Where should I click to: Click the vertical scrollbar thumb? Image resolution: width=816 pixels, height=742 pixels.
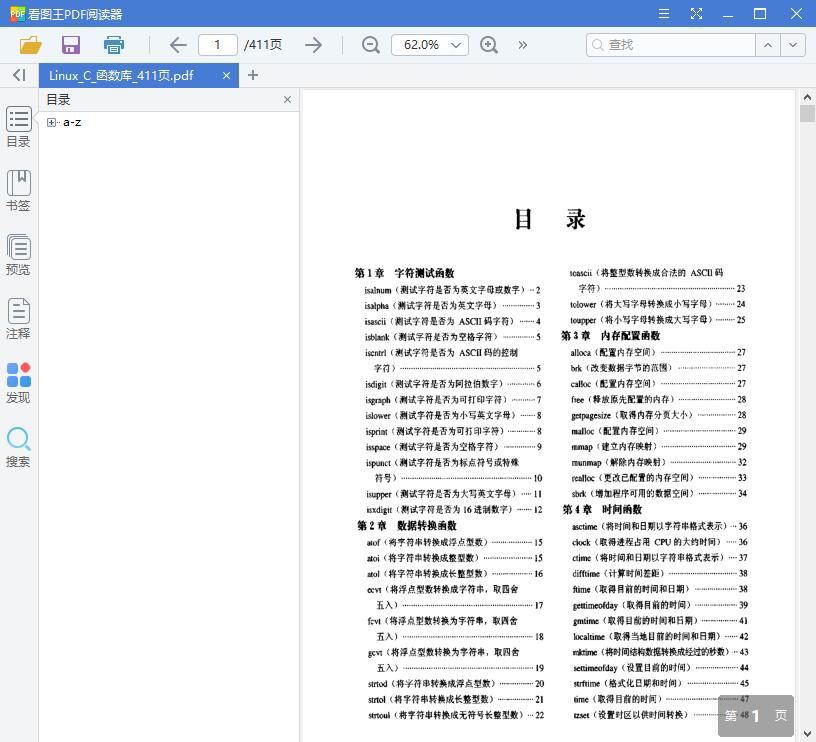pyautogui.click(x=807, y=113)
